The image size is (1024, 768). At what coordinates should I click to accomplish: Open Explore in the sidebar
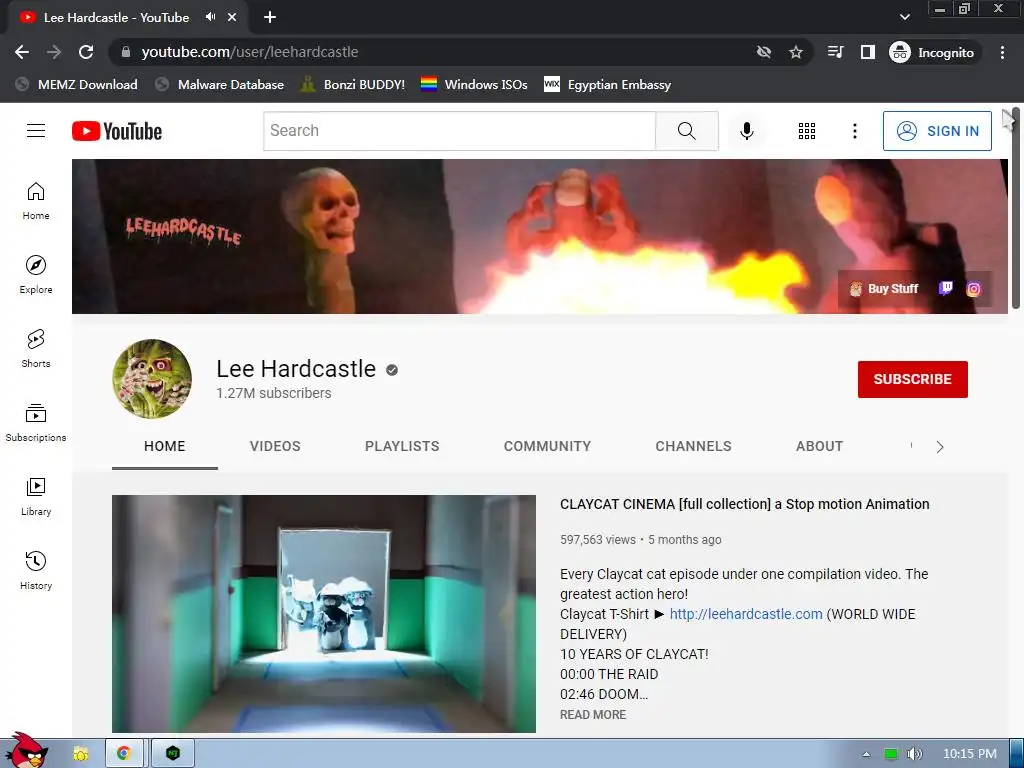coord(36,275)
